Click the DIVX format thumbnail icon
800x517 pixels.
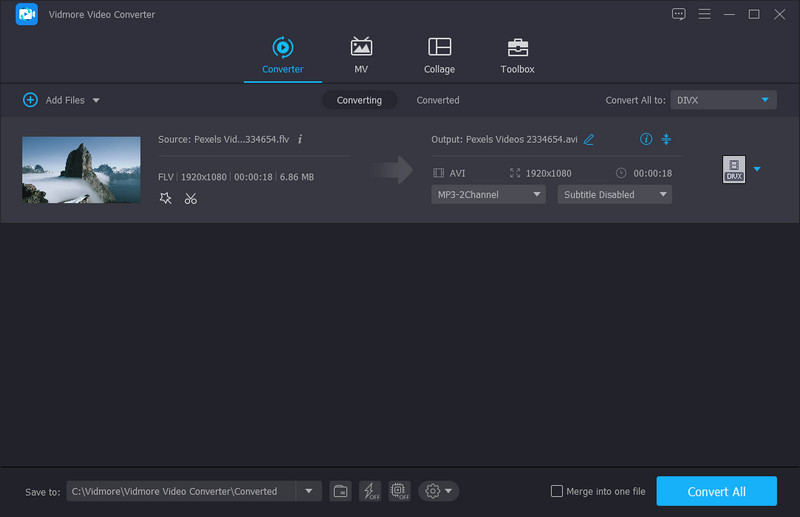(734, 170)
